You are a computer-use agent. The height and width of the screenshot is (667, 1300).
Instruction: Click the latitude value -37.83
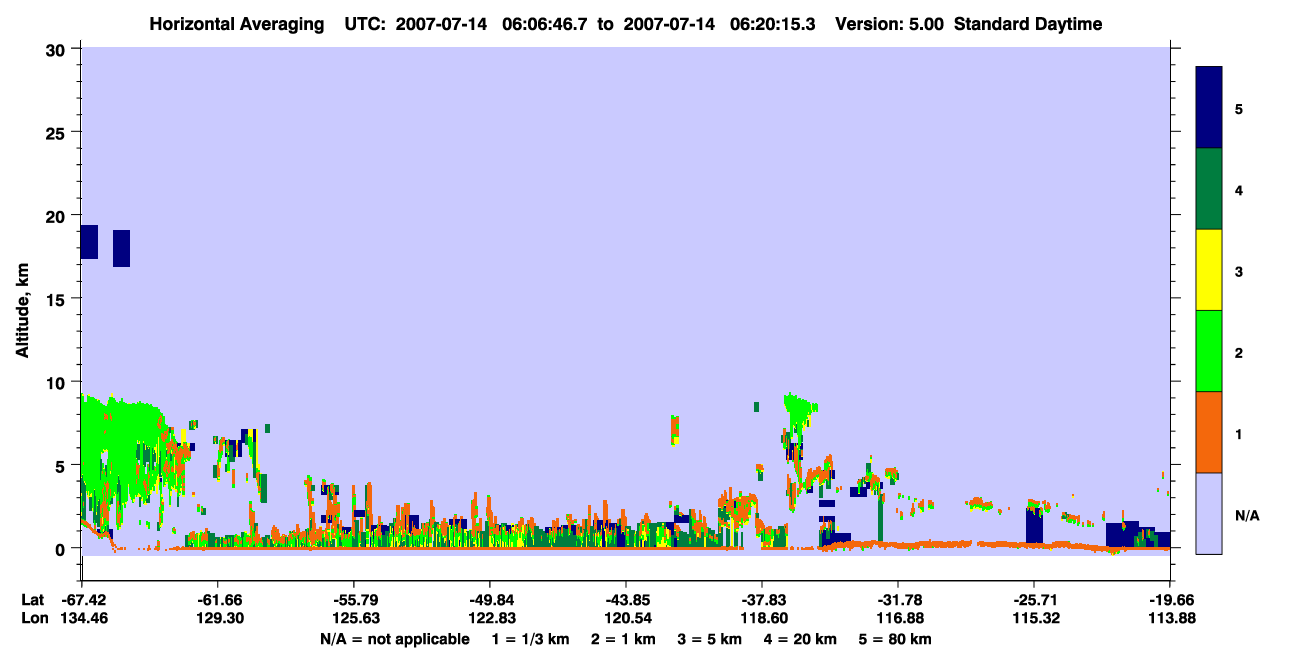762,600
